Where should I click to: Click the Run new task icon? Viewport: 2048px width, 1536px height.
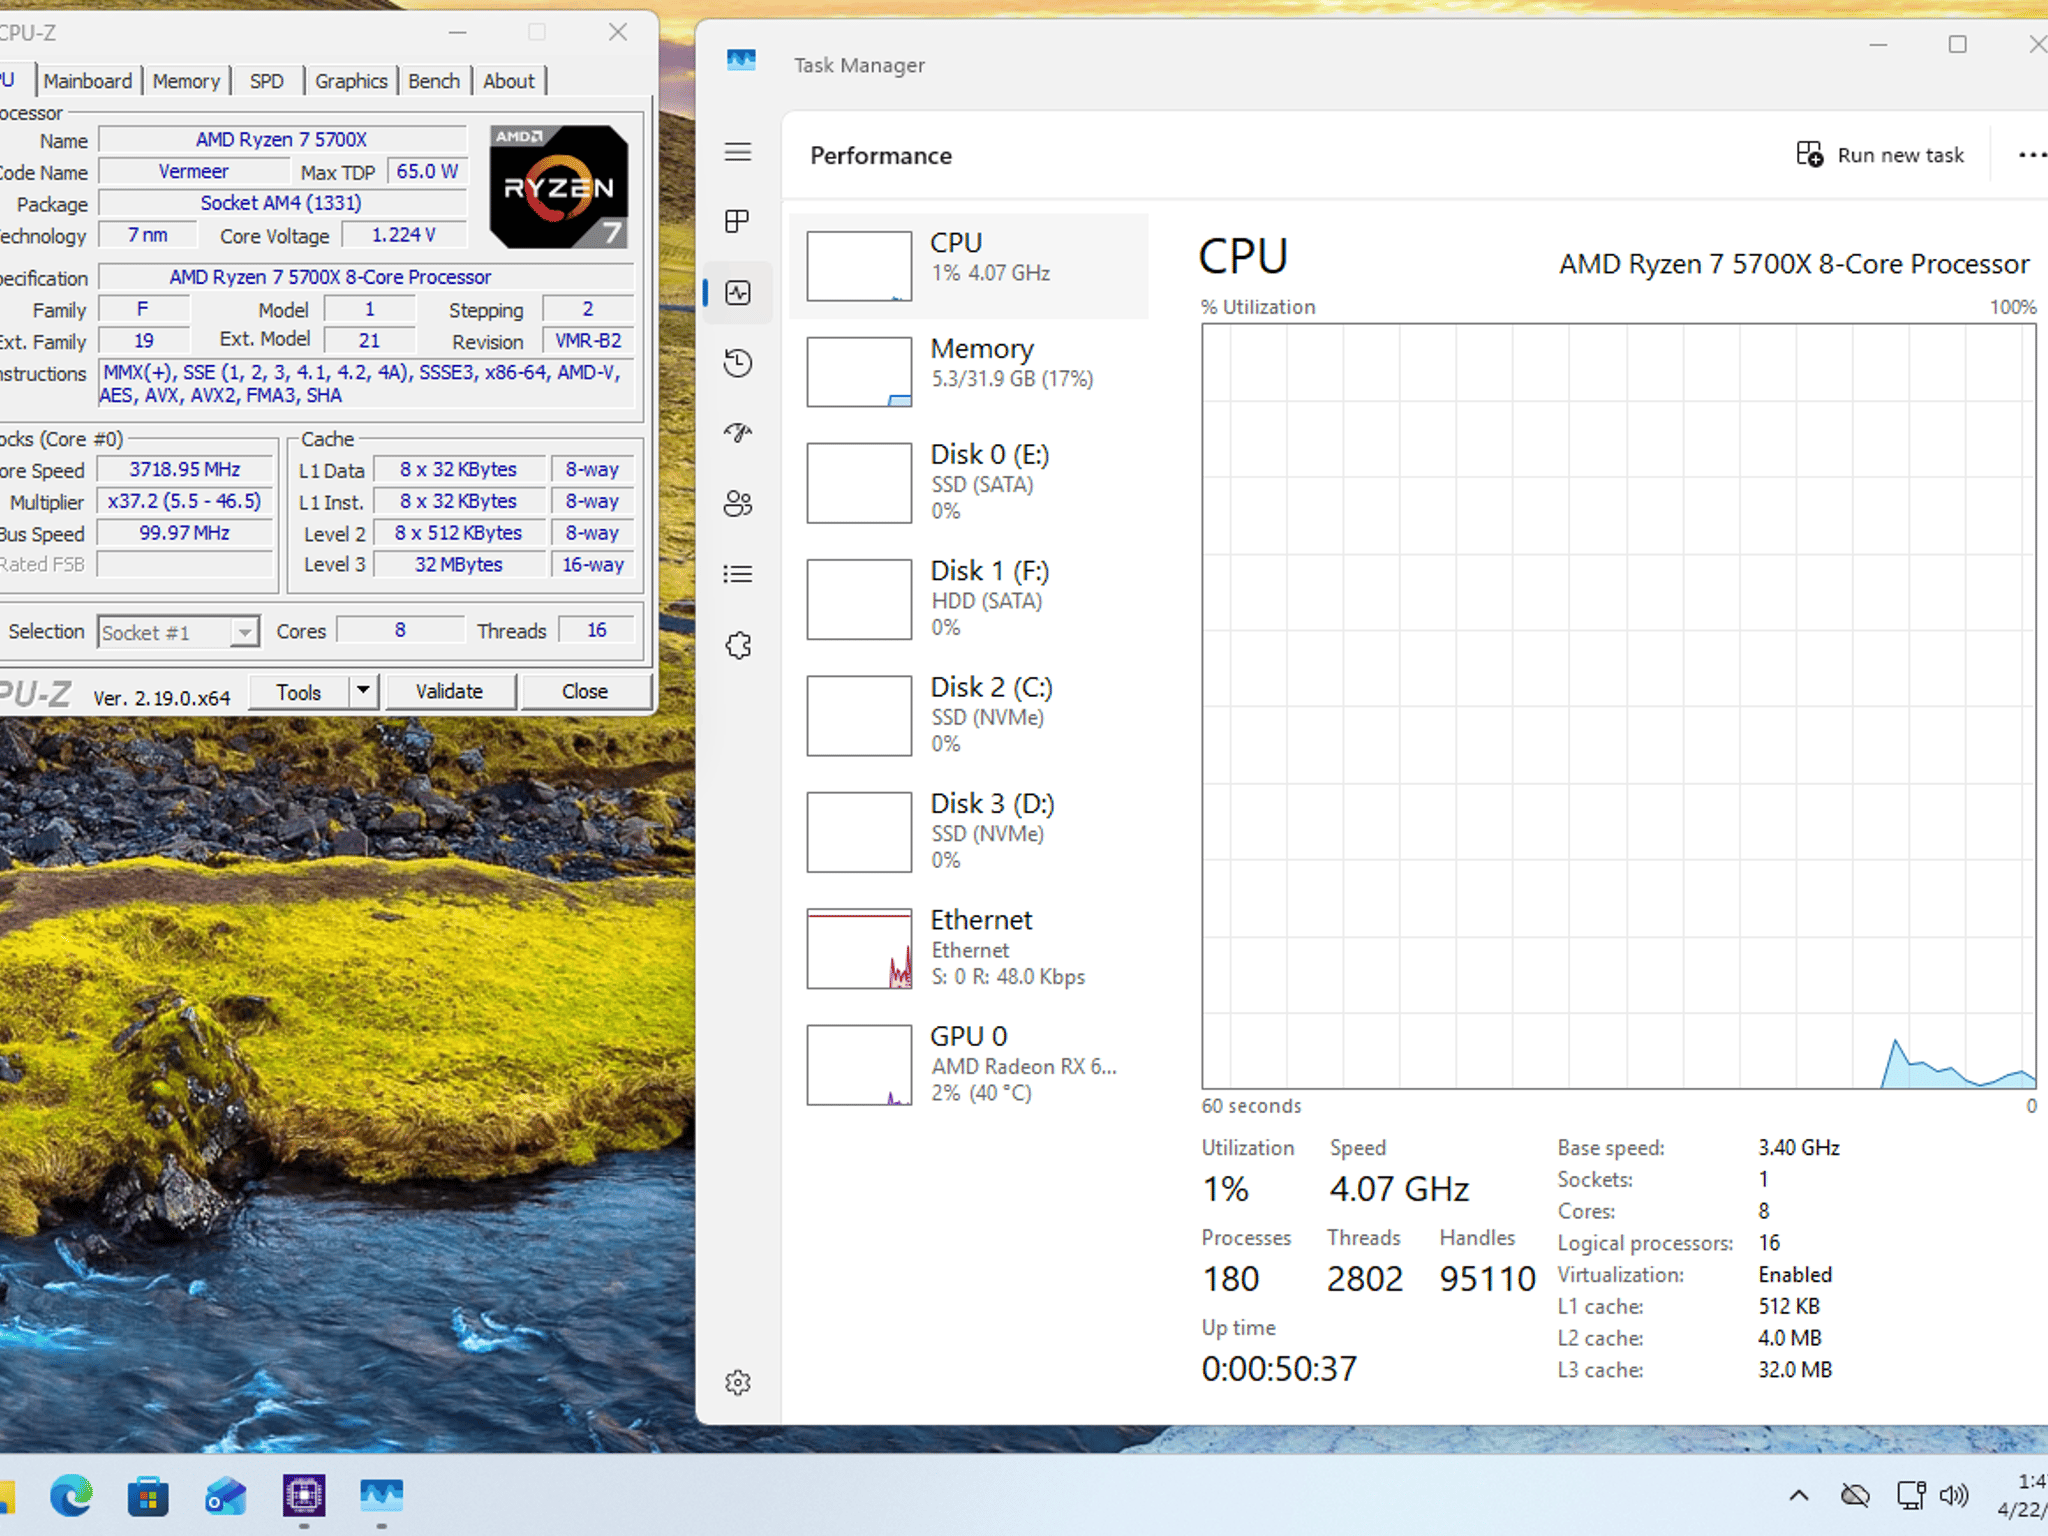[x=1809, y=154]
